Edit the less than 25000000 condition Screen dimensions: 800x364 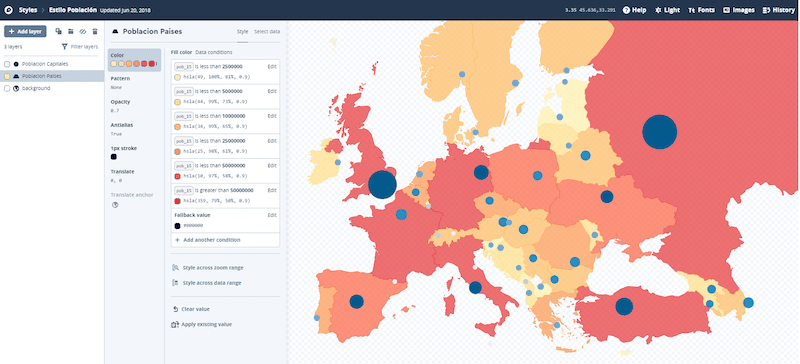(x=272, y=141)
